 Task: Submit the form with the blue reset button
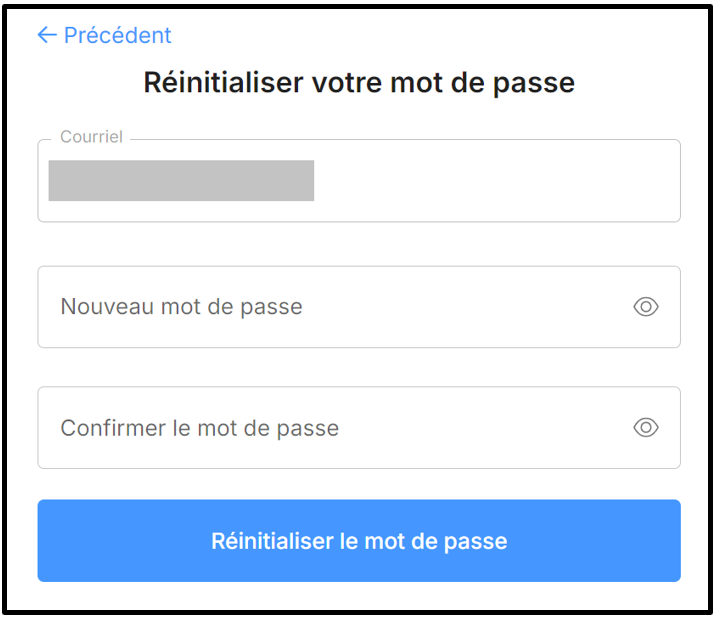[x=359, y=541]
